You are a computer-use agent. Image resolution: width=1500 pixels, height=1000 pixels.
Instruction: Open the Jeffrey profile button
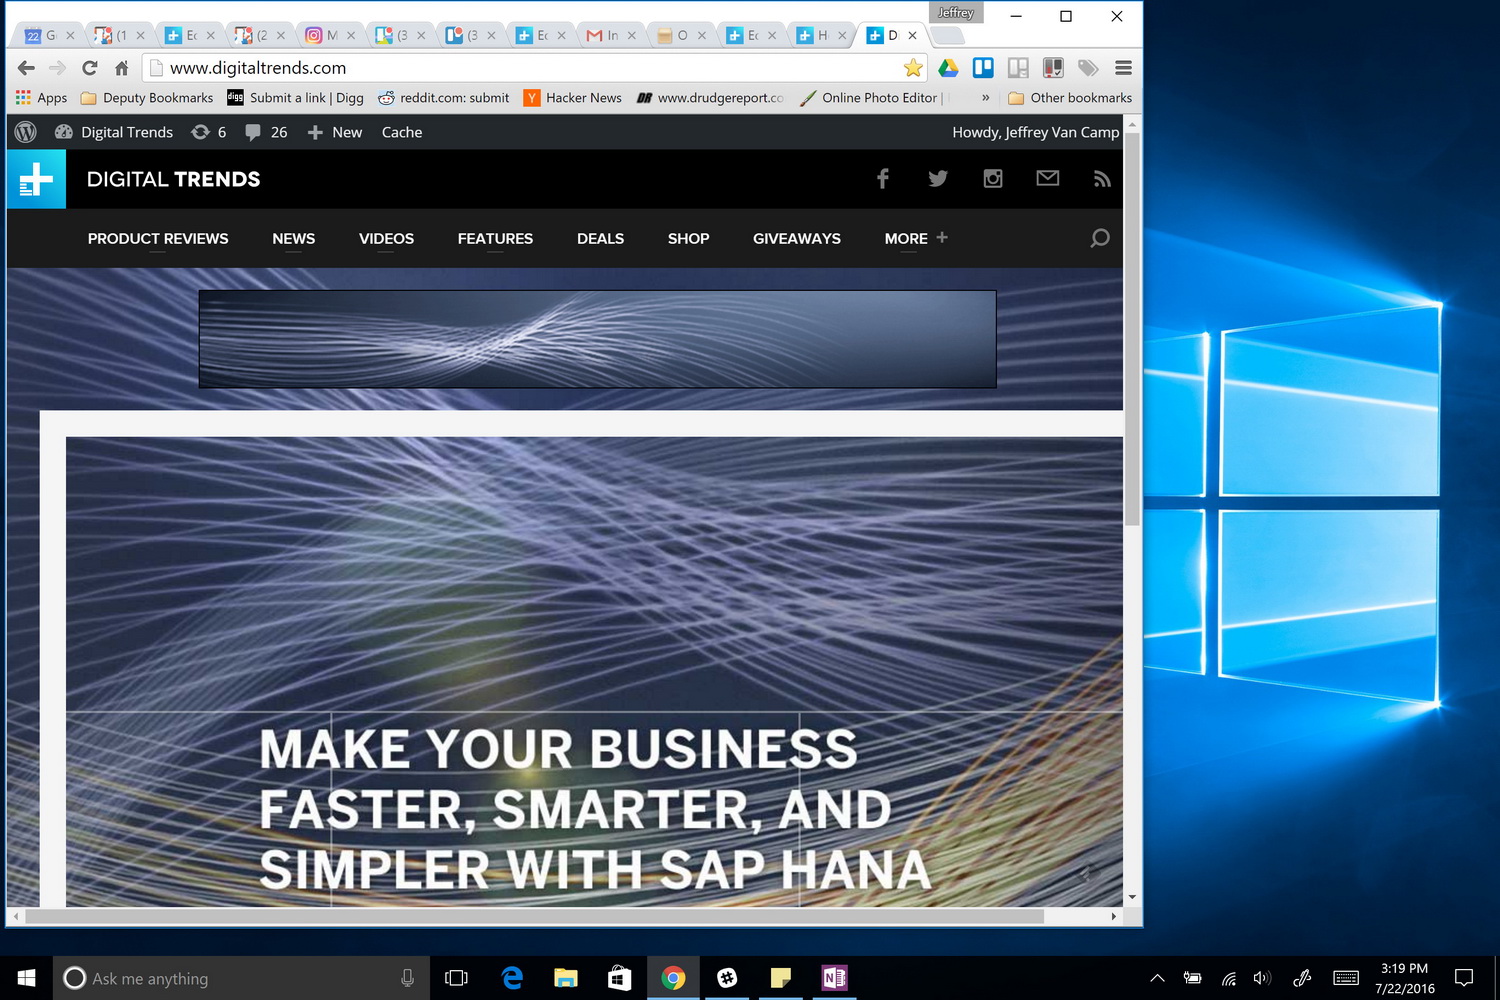click(x=956, y=13)
